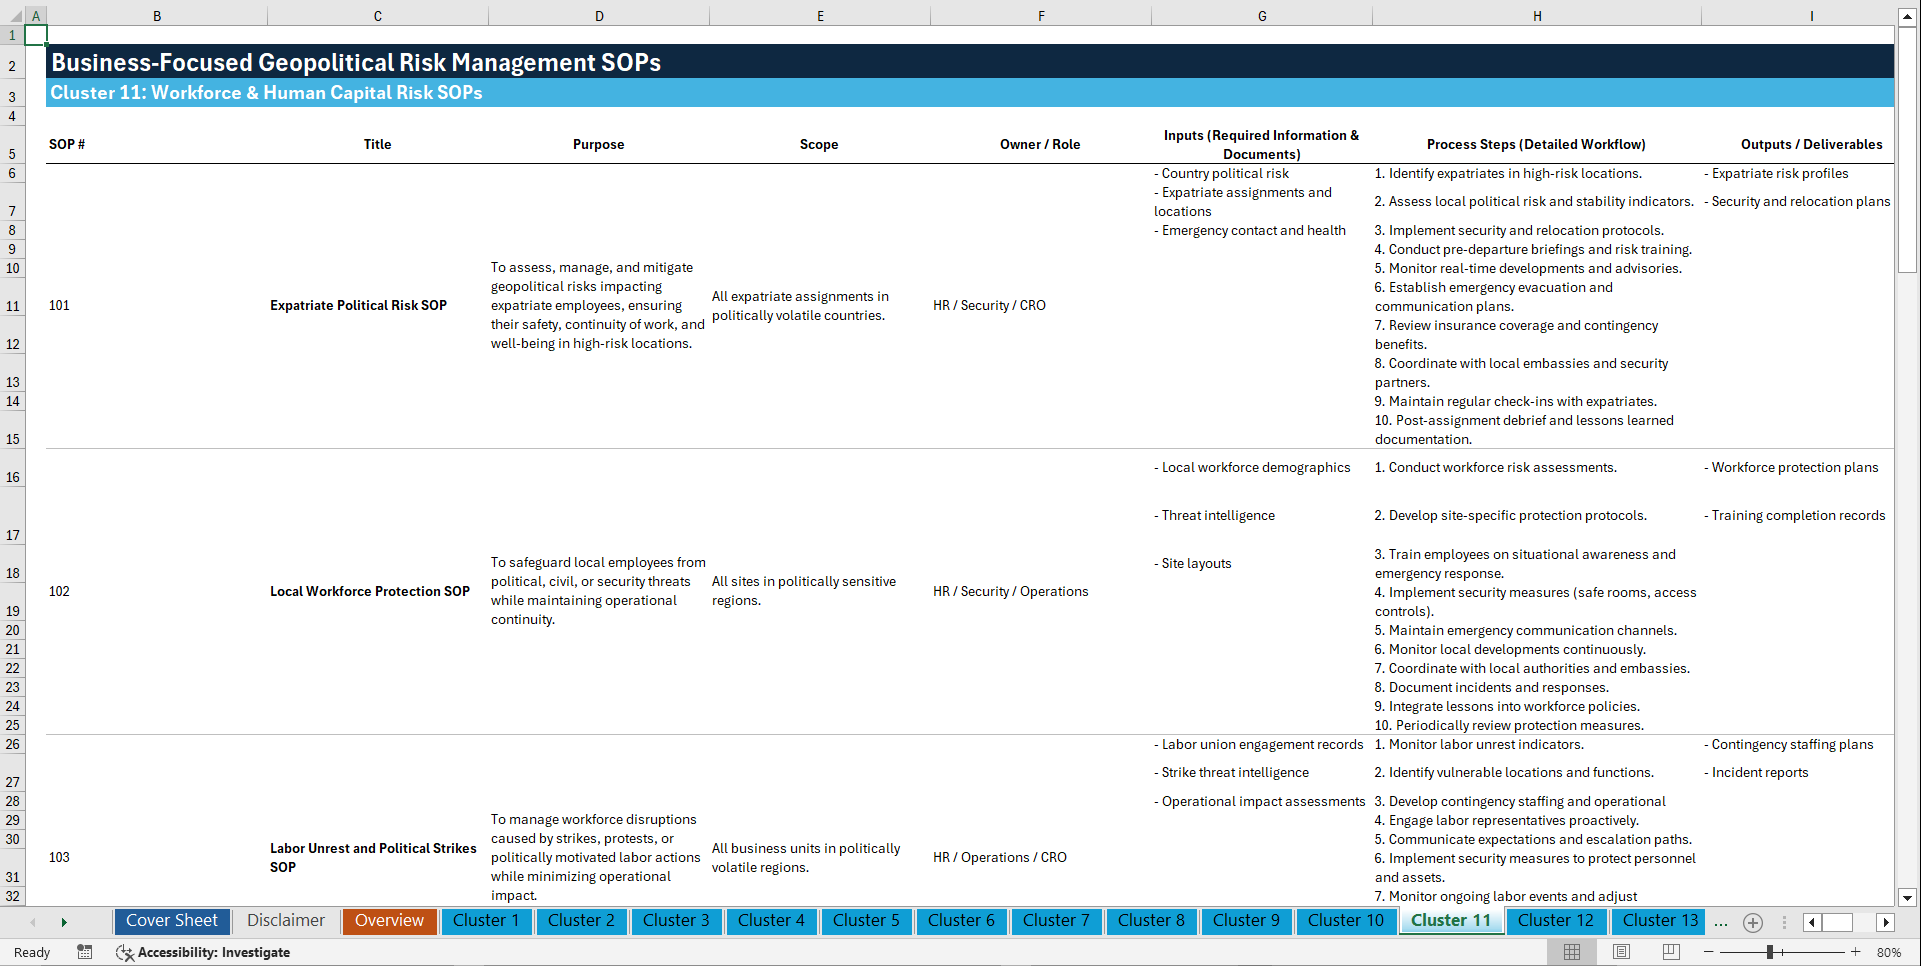
Task: Open the Cover Sheet tab
Action: (171, 920)
